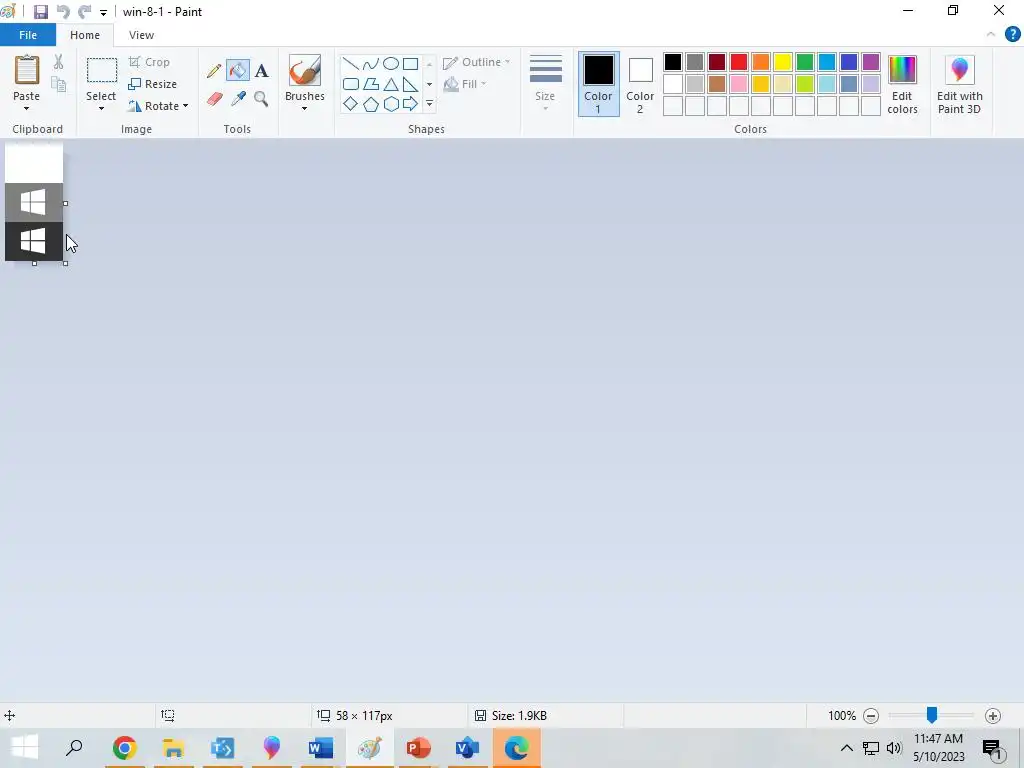The width and height of the screenshot is (1024, 768).
Task: Click the Paste clipboard icon
Action: [27, 70]
